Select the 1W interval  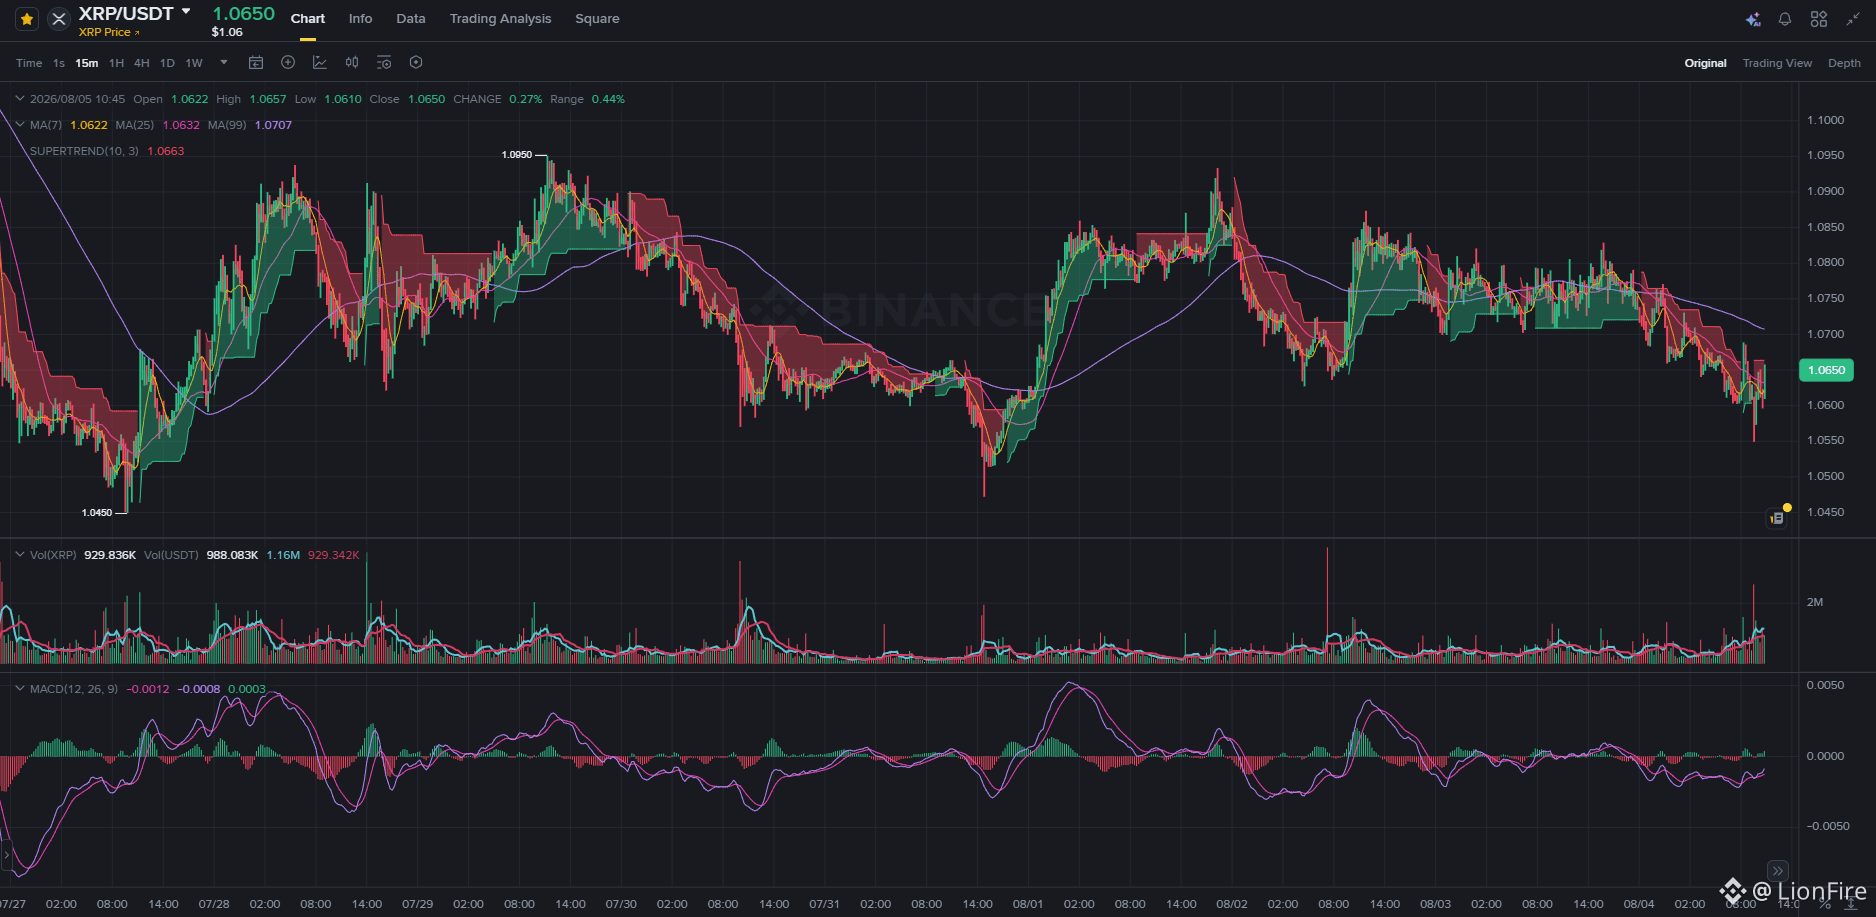click(x=194, y=63)
